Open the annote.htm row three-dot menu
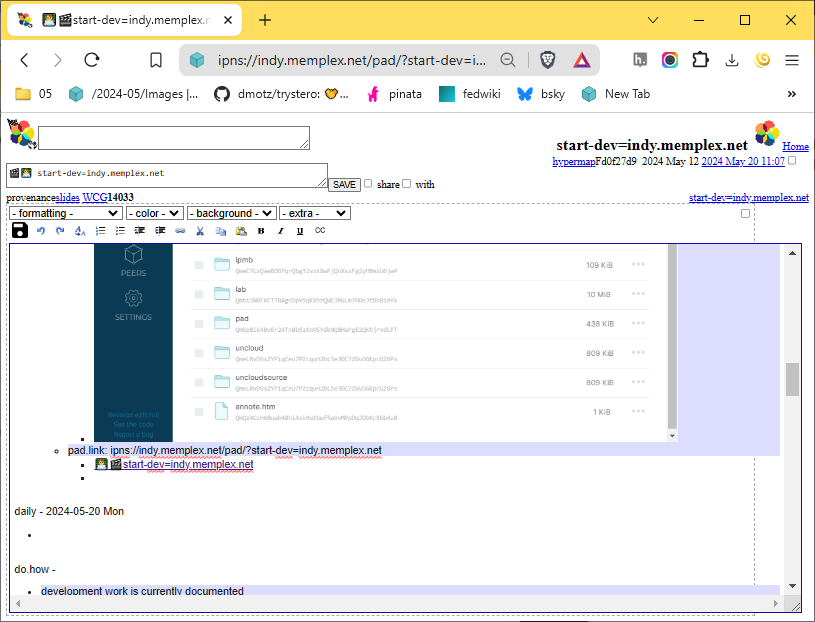 coord(638,411)
